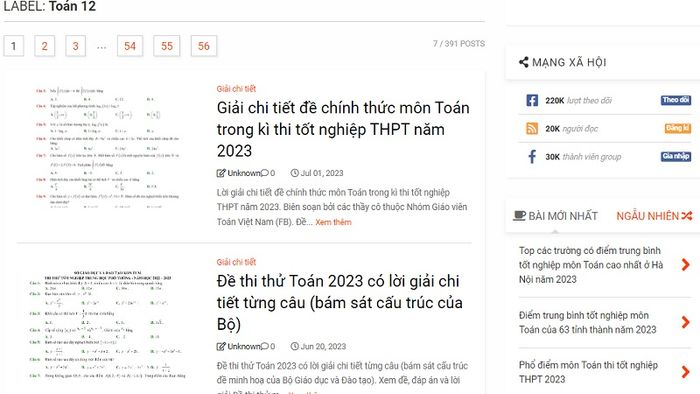Click 'Giải chi tiết' category label above second post
The height and width of the screenshot is (394, 700).
tap(236, 262)
